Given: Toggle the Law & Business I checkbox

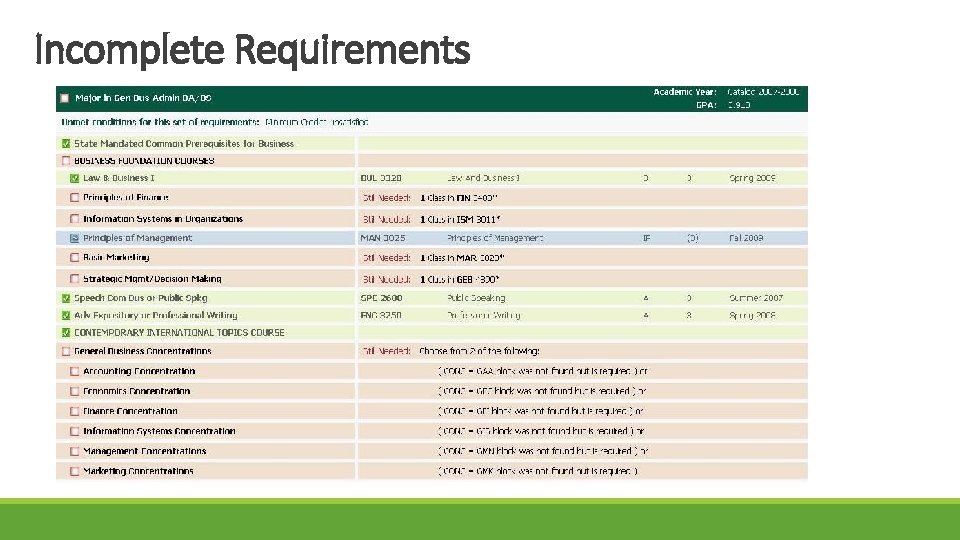Looking at the screenshot, I should point(75,178).
